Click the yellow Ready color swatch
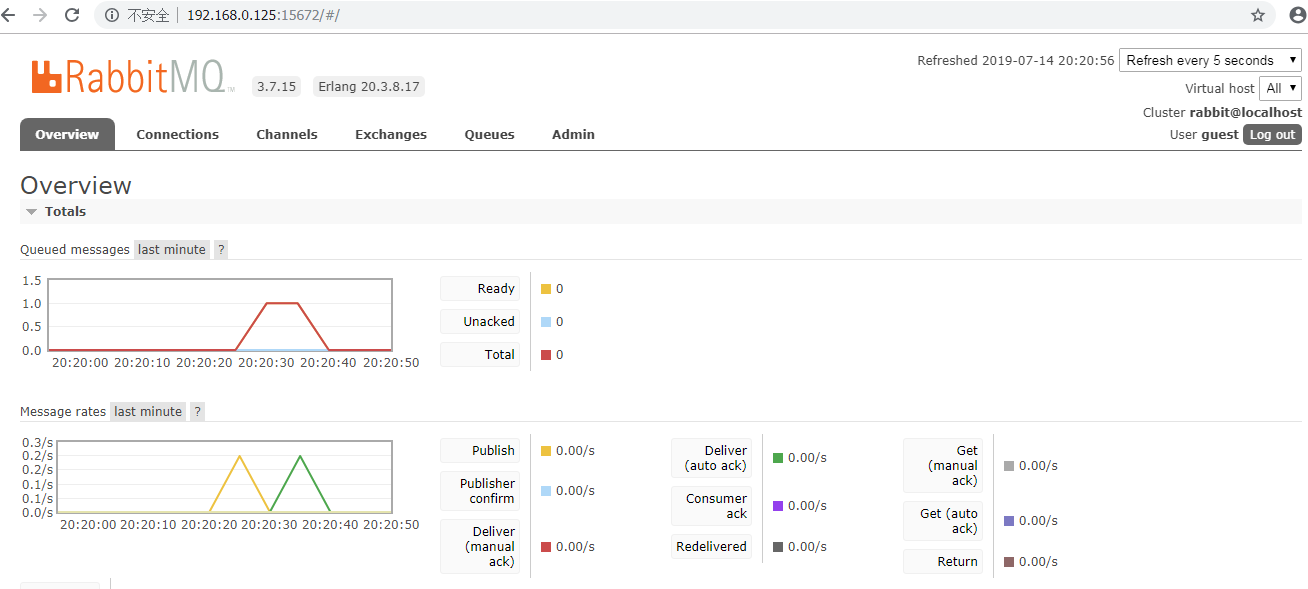The image size is (1308, 589). pos(546,289)
